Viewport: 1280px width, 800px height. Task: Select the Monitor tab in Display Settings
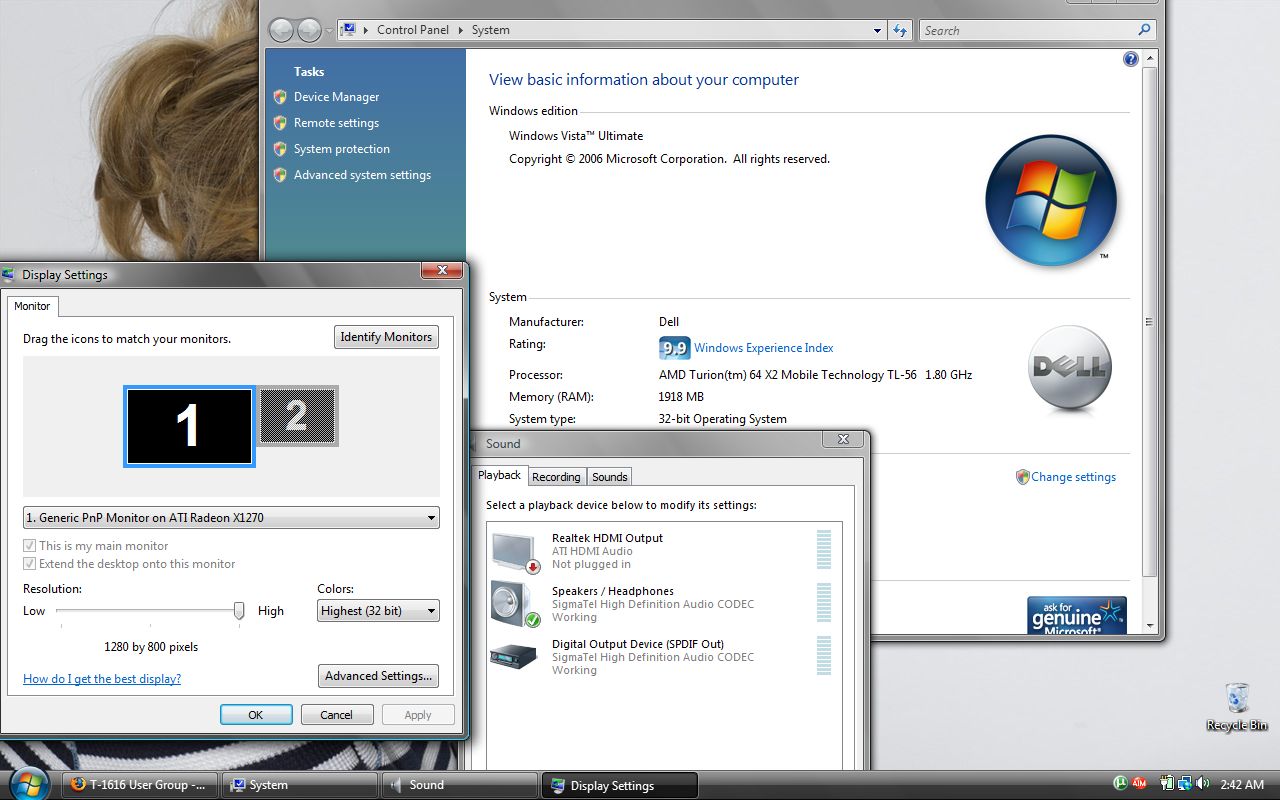pyautogui.click(x=32, y=306)
